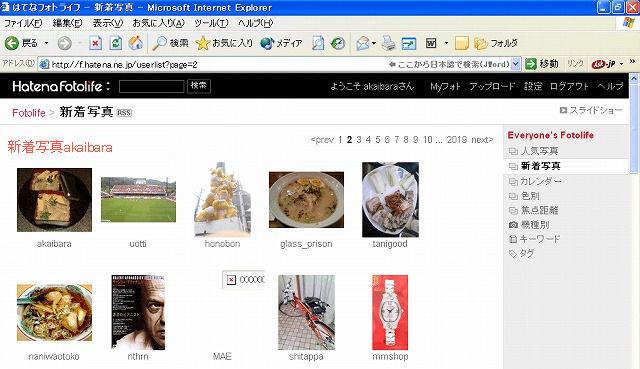Open the 表示(V) menu
The height and width of the screenshot is (369, 640).
(x=108, y=23)
